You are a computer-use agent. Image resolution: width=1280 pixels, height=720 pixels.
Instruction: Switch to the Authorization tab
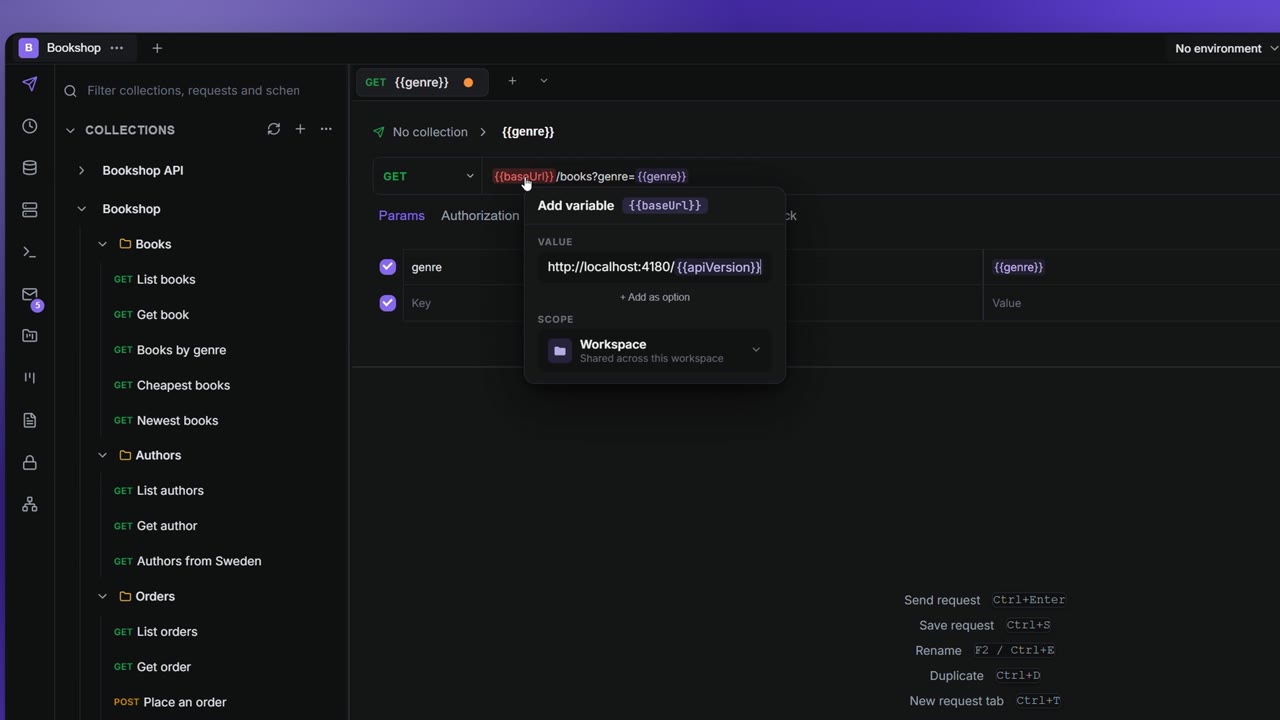(x=480, y=215)
